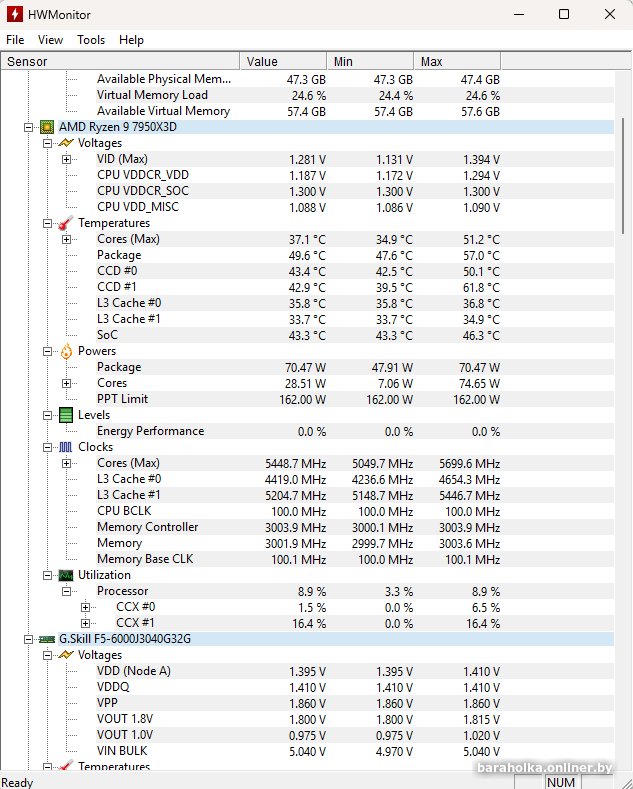Click the Utilization graph icon
Image resolution: width=633 pixels, height=789 pixels.
[66, 575]
